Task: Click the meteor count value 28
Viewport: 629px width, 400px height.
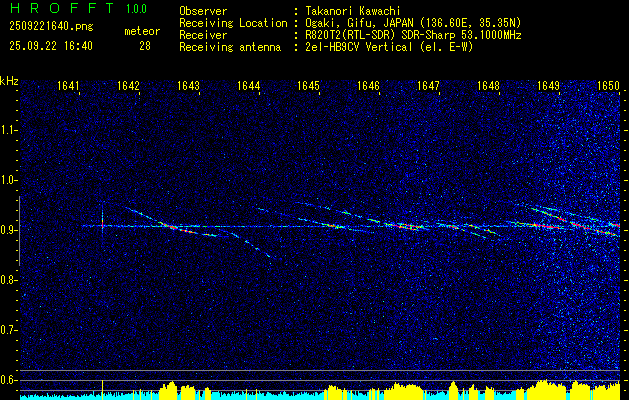Action: point(145,46)
